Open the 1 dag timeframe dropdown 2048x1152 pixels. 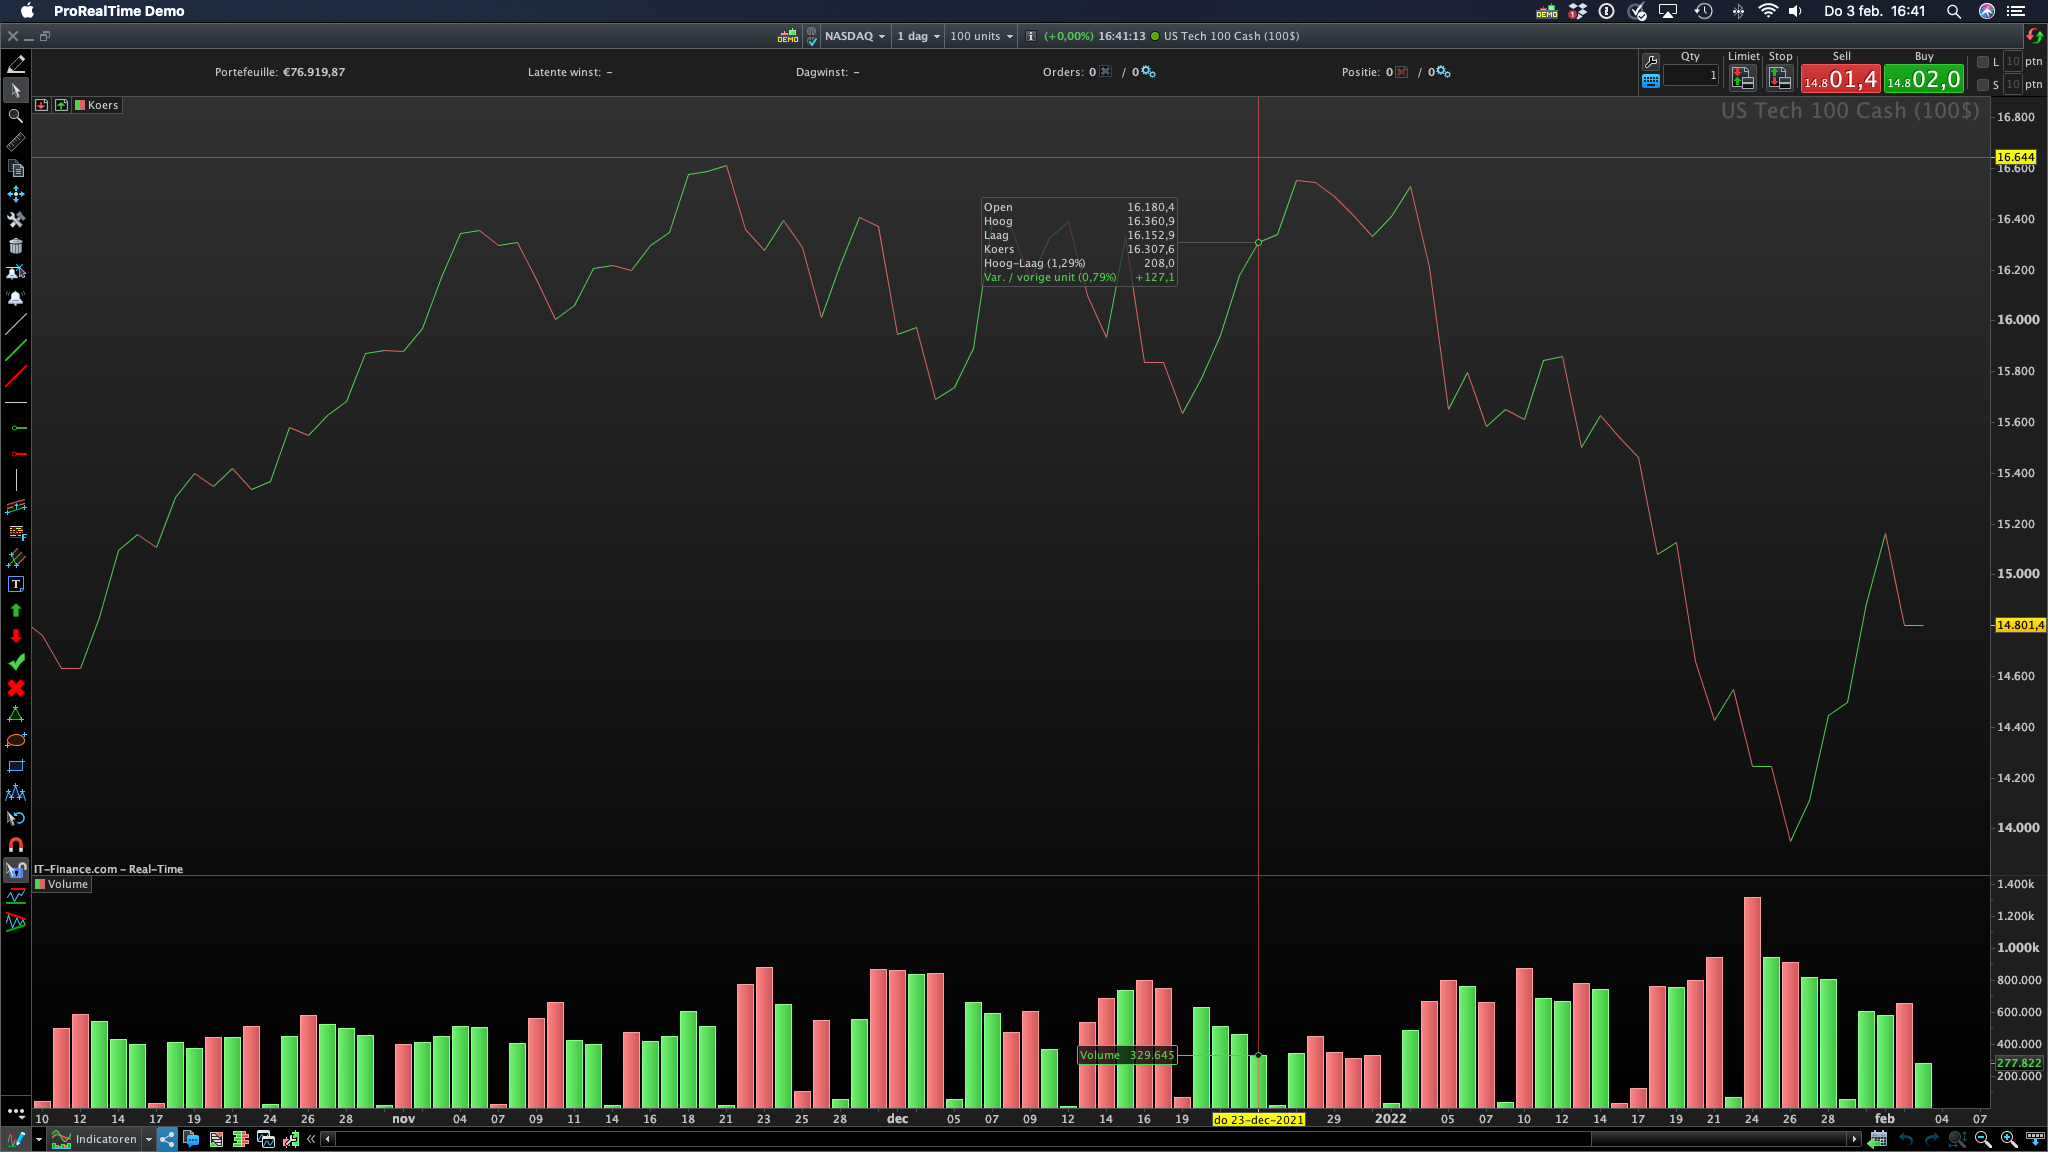[x=918, y=36]
